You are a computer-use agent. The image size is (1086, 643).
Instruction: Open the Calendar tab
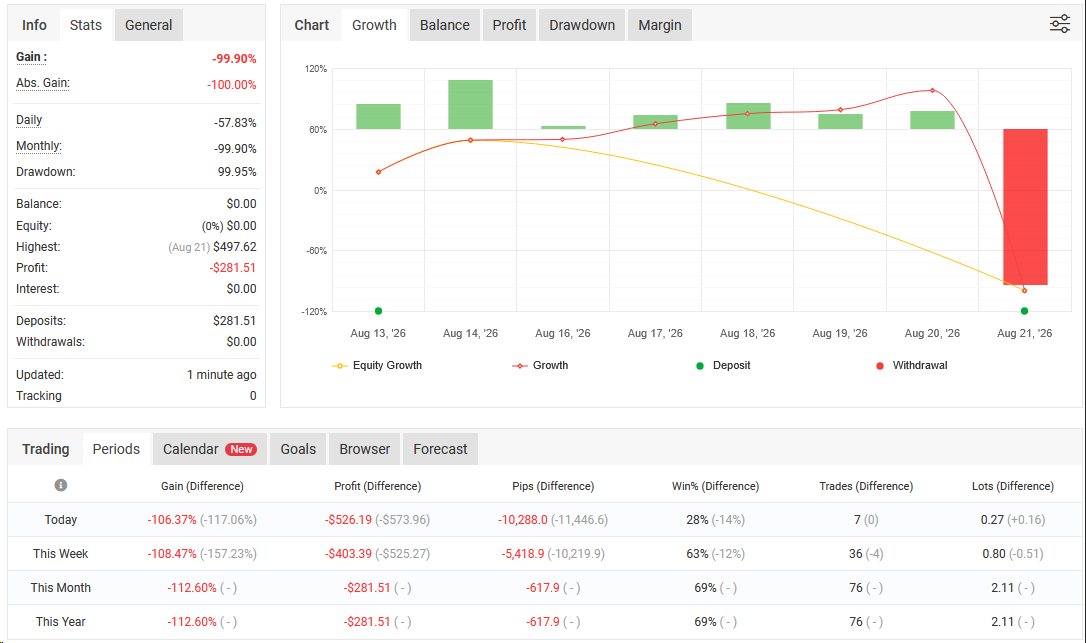click(x=210, y=449)
